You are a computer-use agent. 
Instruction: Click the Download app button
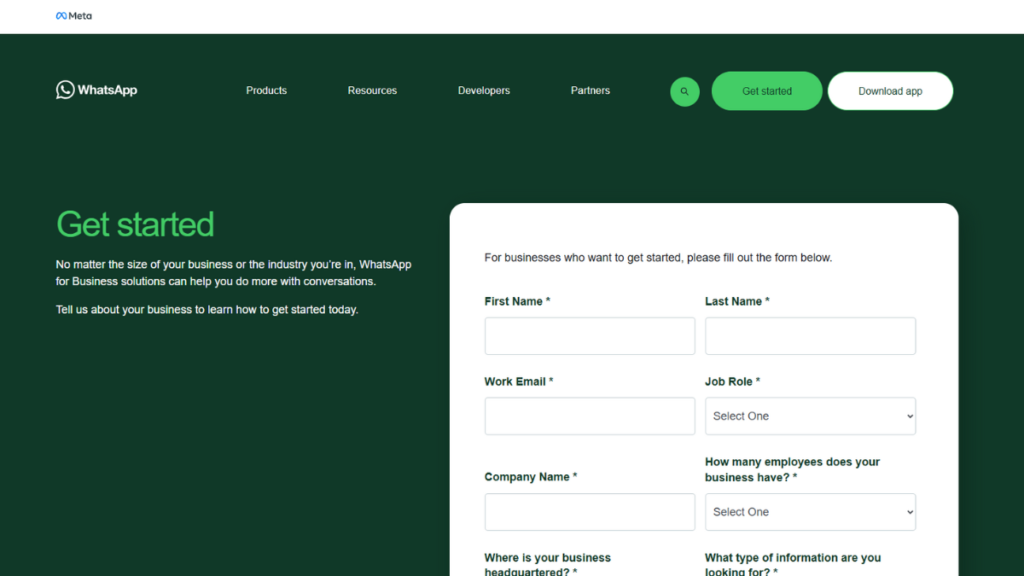click(x=890, y=90)
